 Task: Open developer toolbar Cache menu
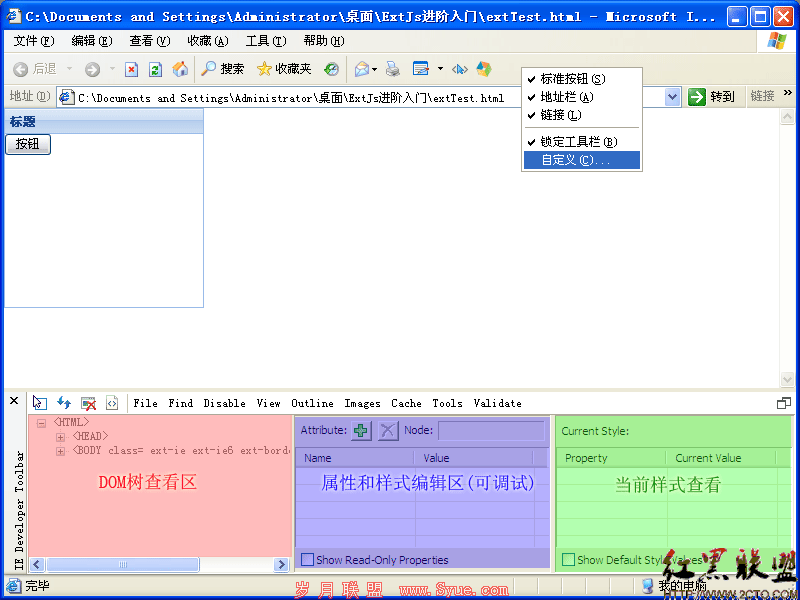pos(406,403)
